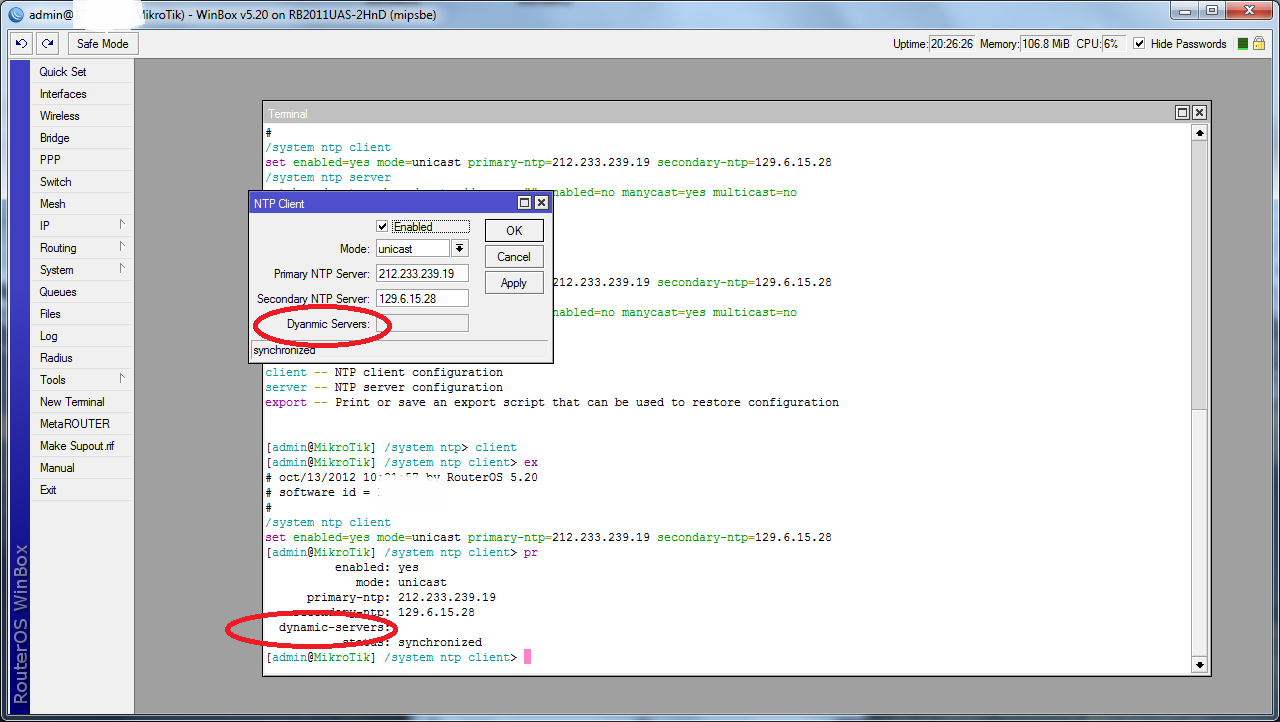Click the Primary NTP Server field

pos(421,274)
